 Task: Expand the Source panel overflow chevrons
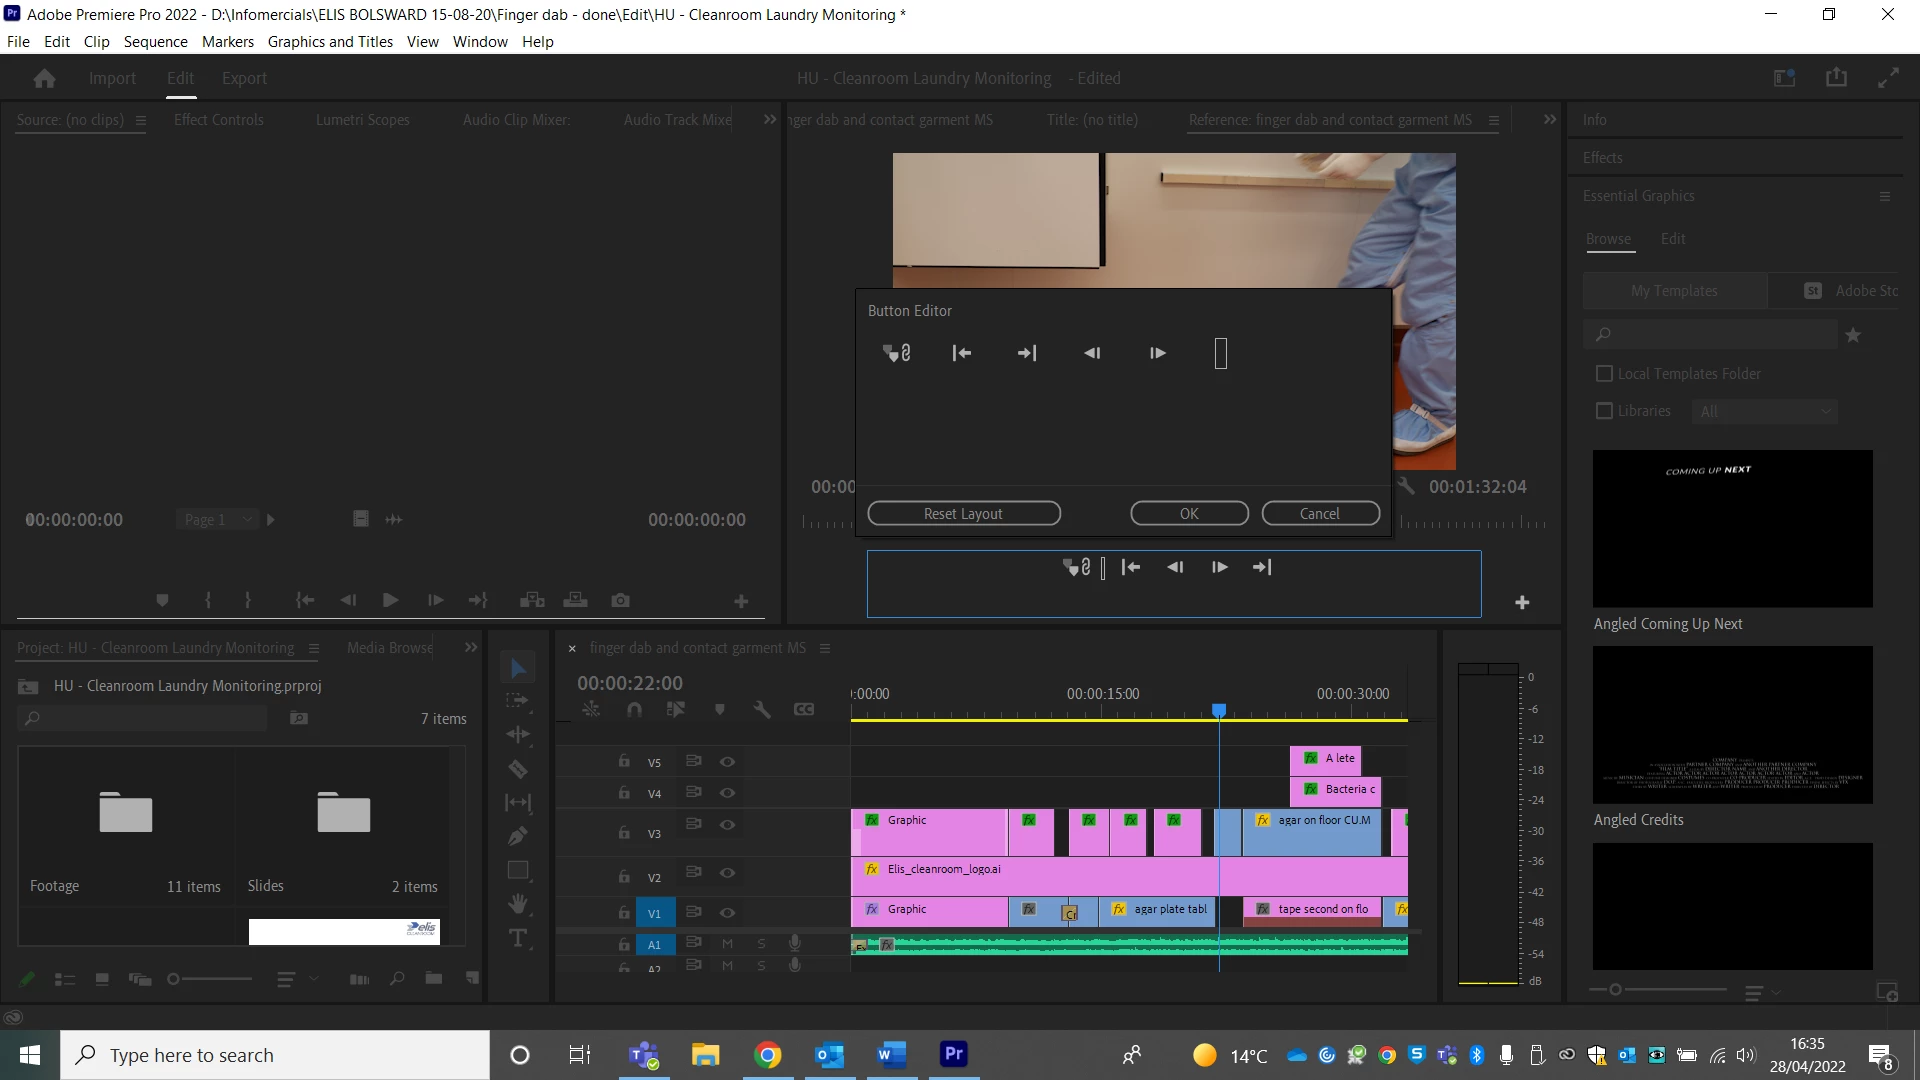pos(769,119)
